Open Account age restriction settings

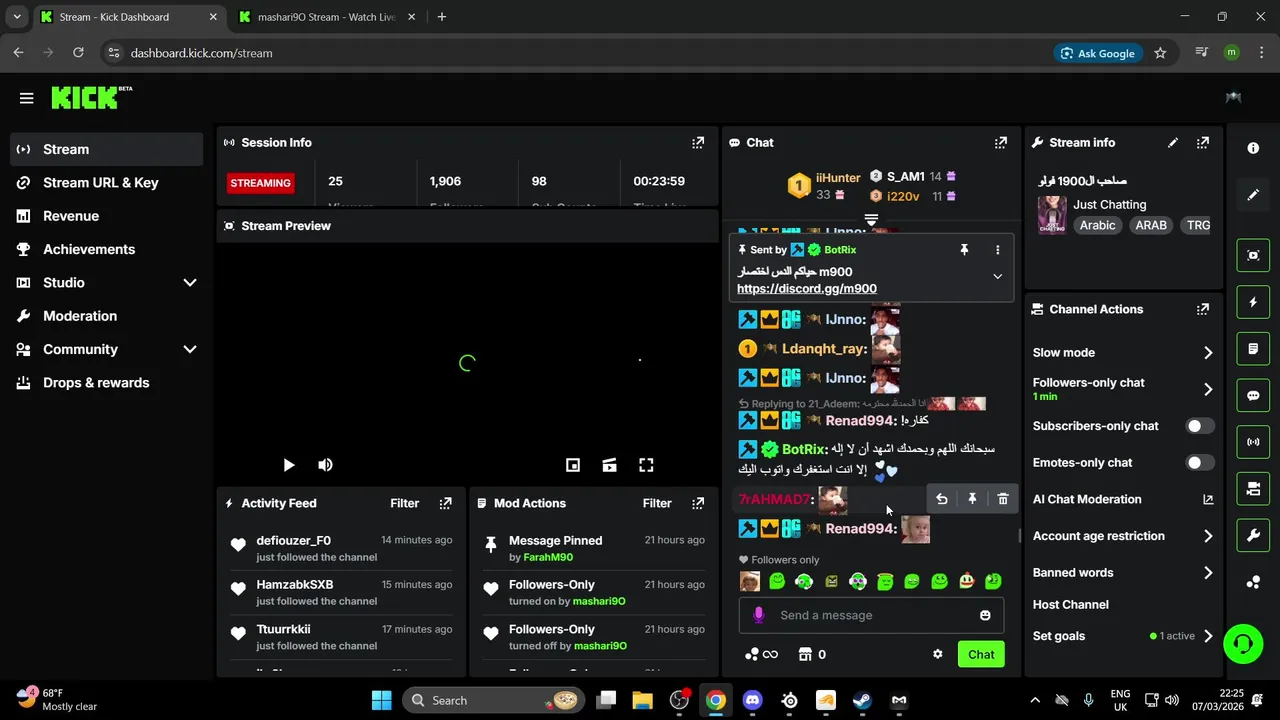click(1208, 536)
